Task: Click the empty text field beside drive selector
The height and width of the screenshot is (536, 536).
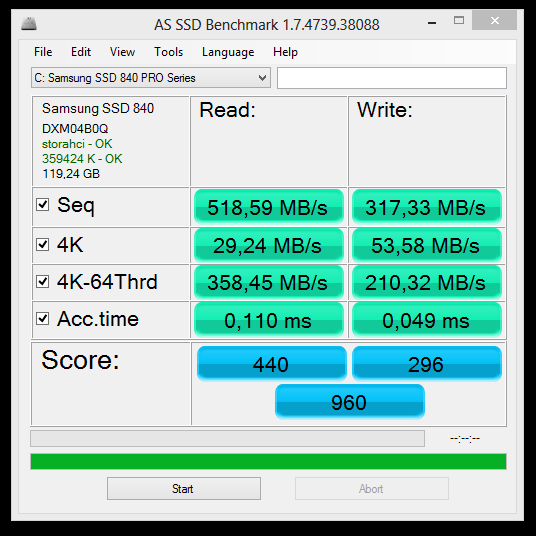Action: click(x=392, y=78)
